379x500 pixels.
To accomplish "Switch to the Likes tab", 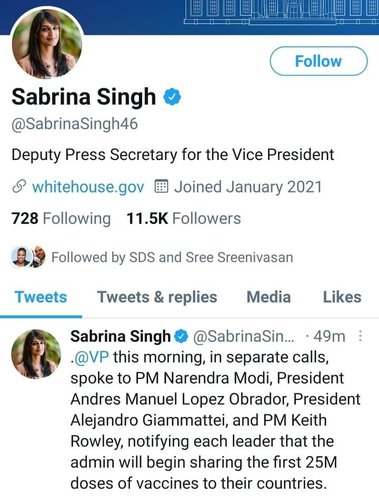I will click(x=342, y=297).
